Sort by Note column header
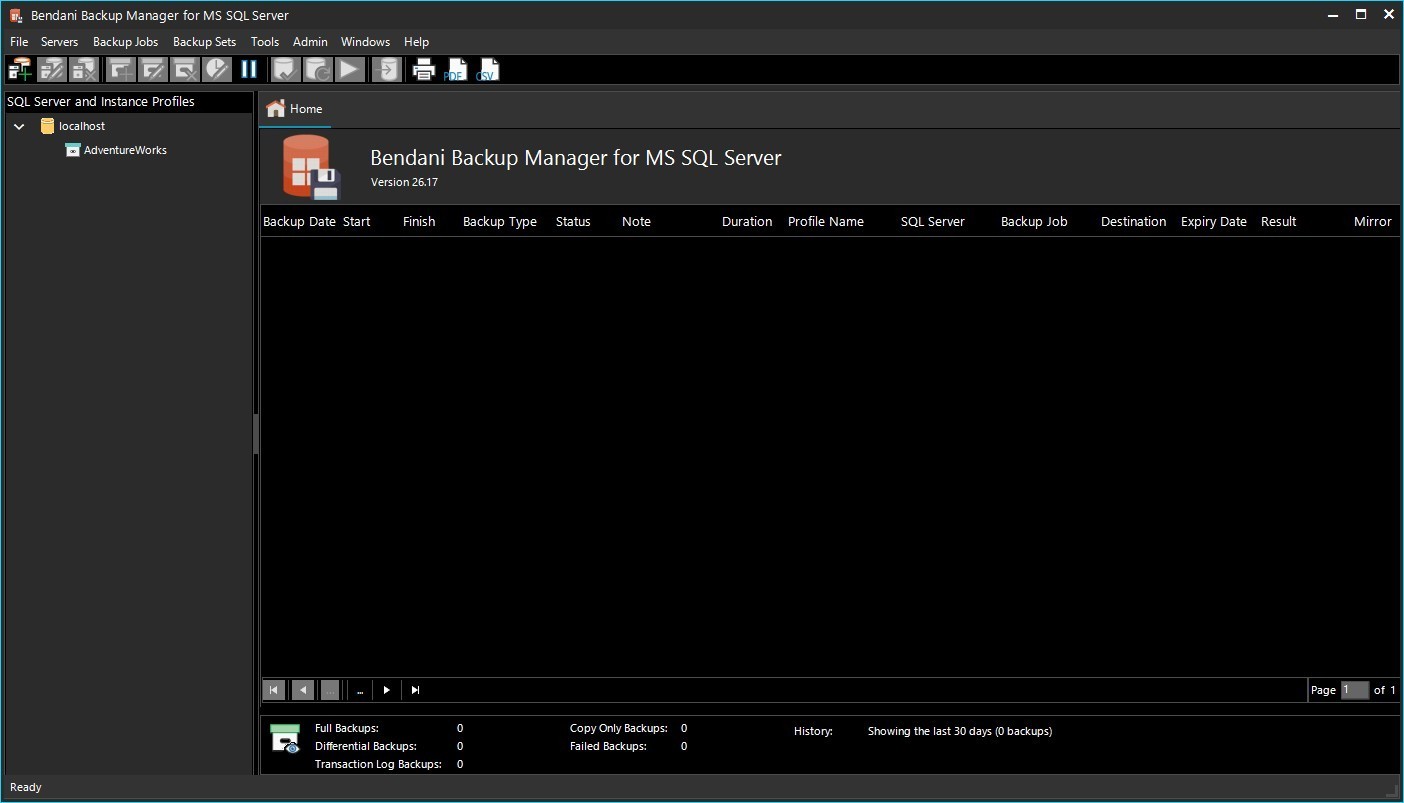The width and height of the screenshot is (1404, 803). (636, 222)
